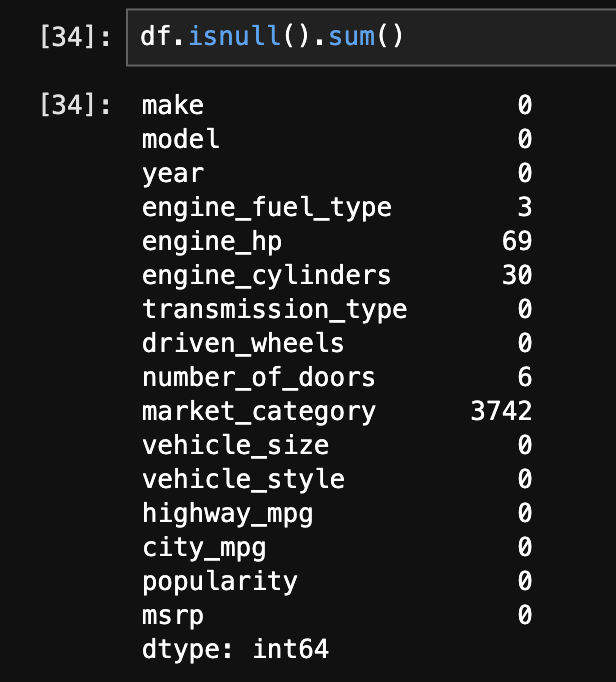Click the 'popularity' row label

pyautogui.click(x=220, y=581)
